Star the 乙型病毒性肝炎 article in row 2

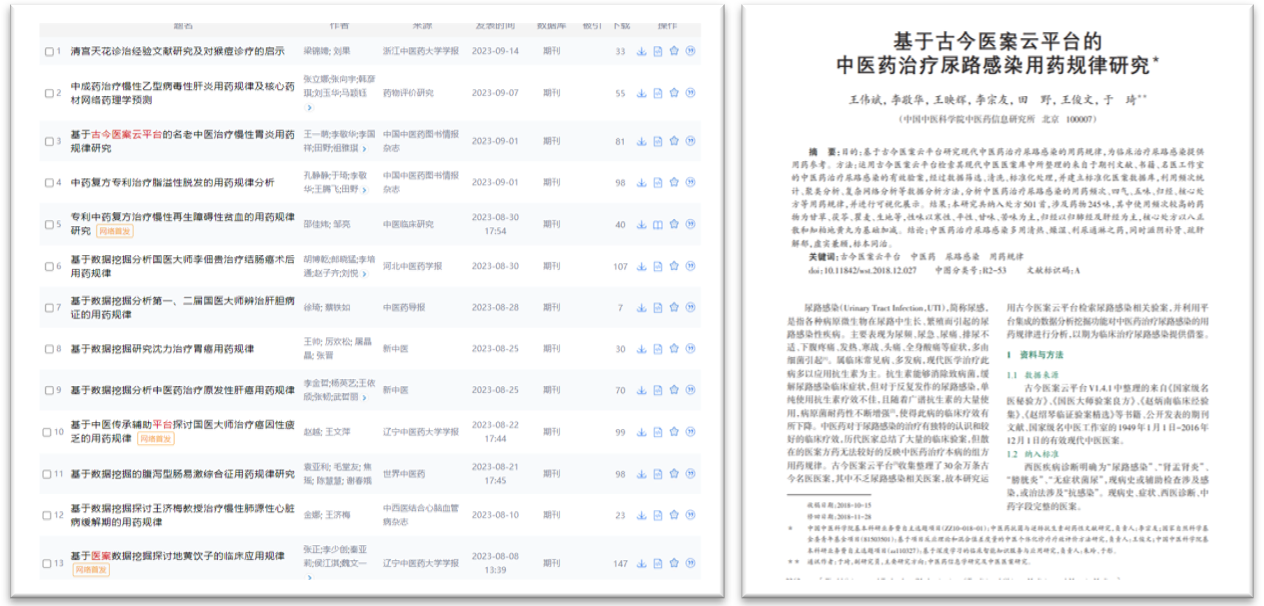click(674, 93)
